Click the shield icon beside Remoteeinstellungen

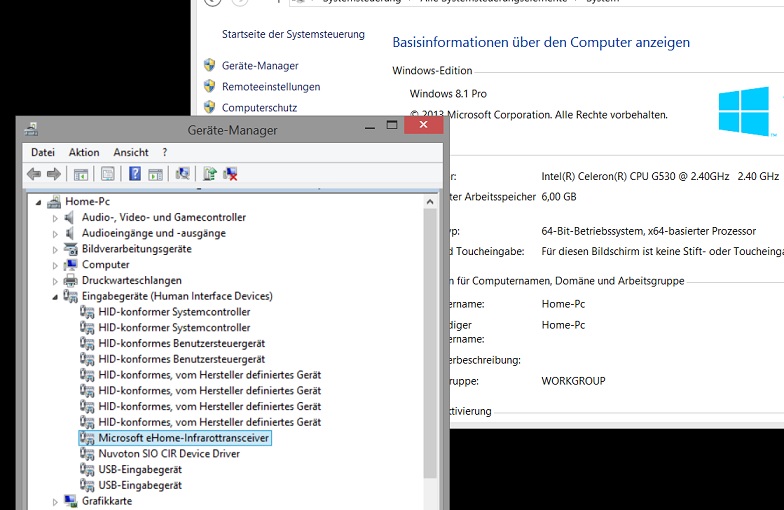[210, 86]
